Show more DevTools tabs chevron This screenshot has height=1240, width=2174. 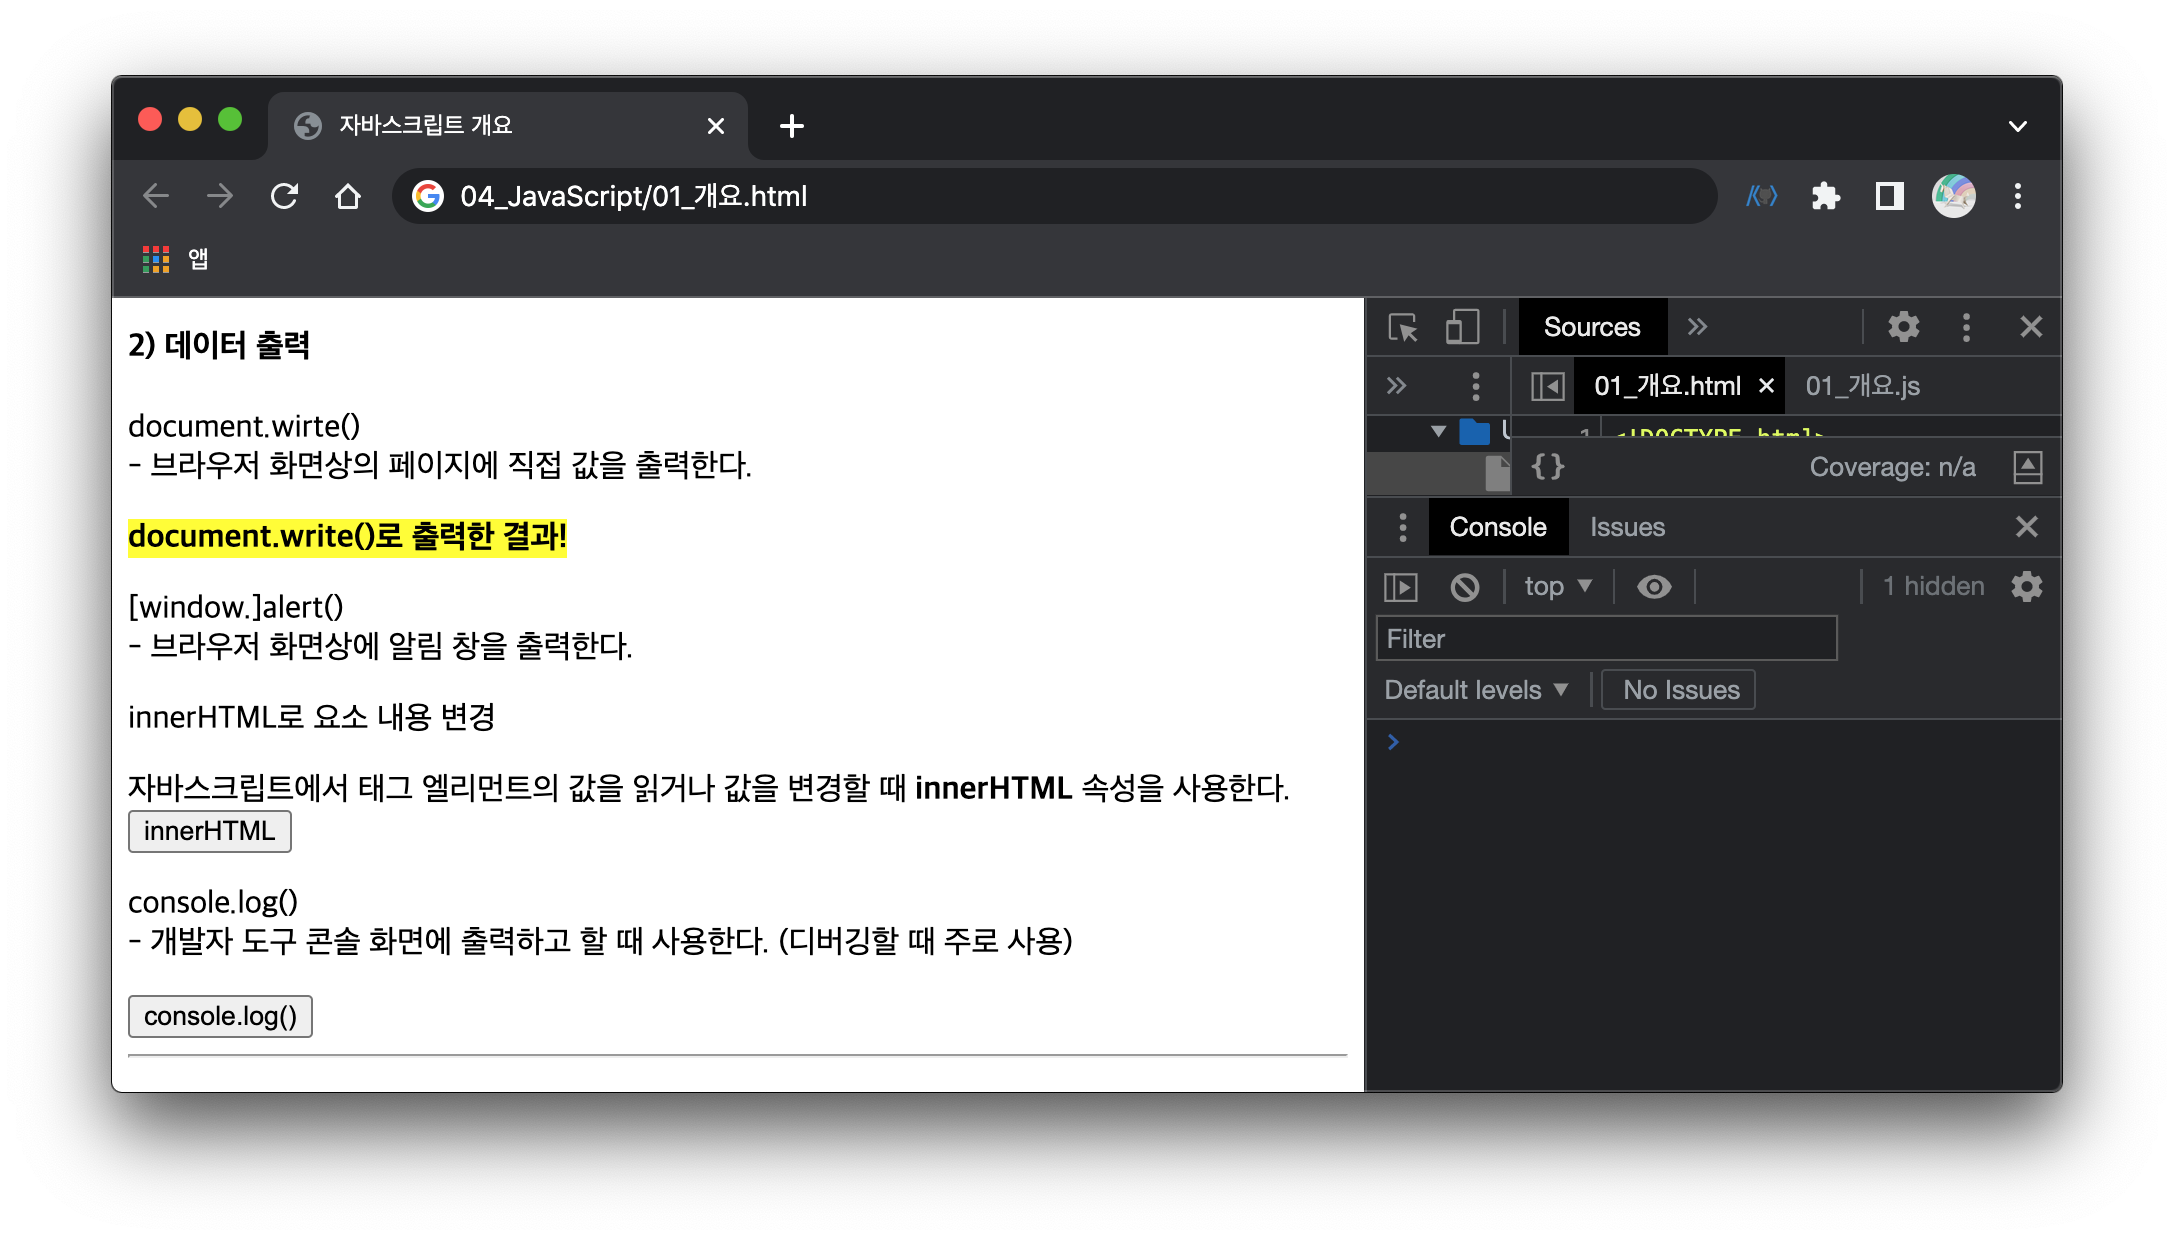(1697, 327)
